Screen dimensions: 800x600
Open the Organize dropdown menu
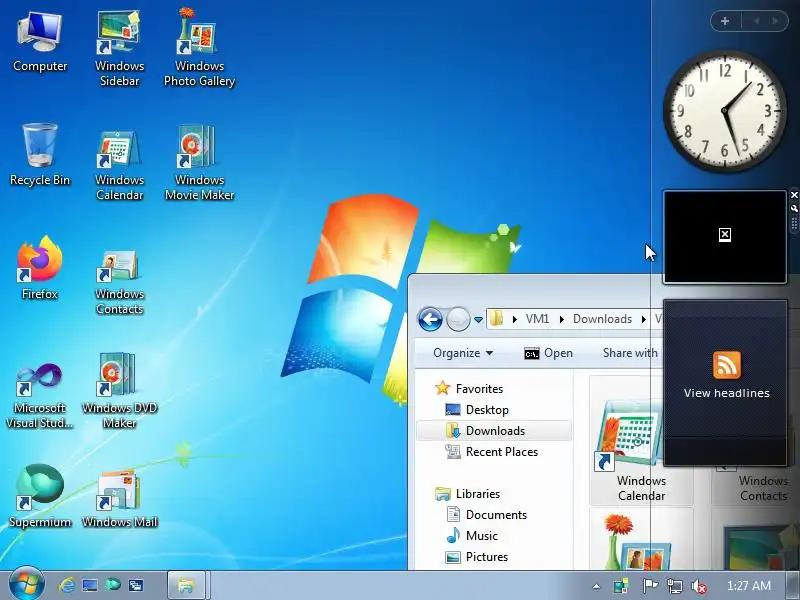click(x=463, y=353)
